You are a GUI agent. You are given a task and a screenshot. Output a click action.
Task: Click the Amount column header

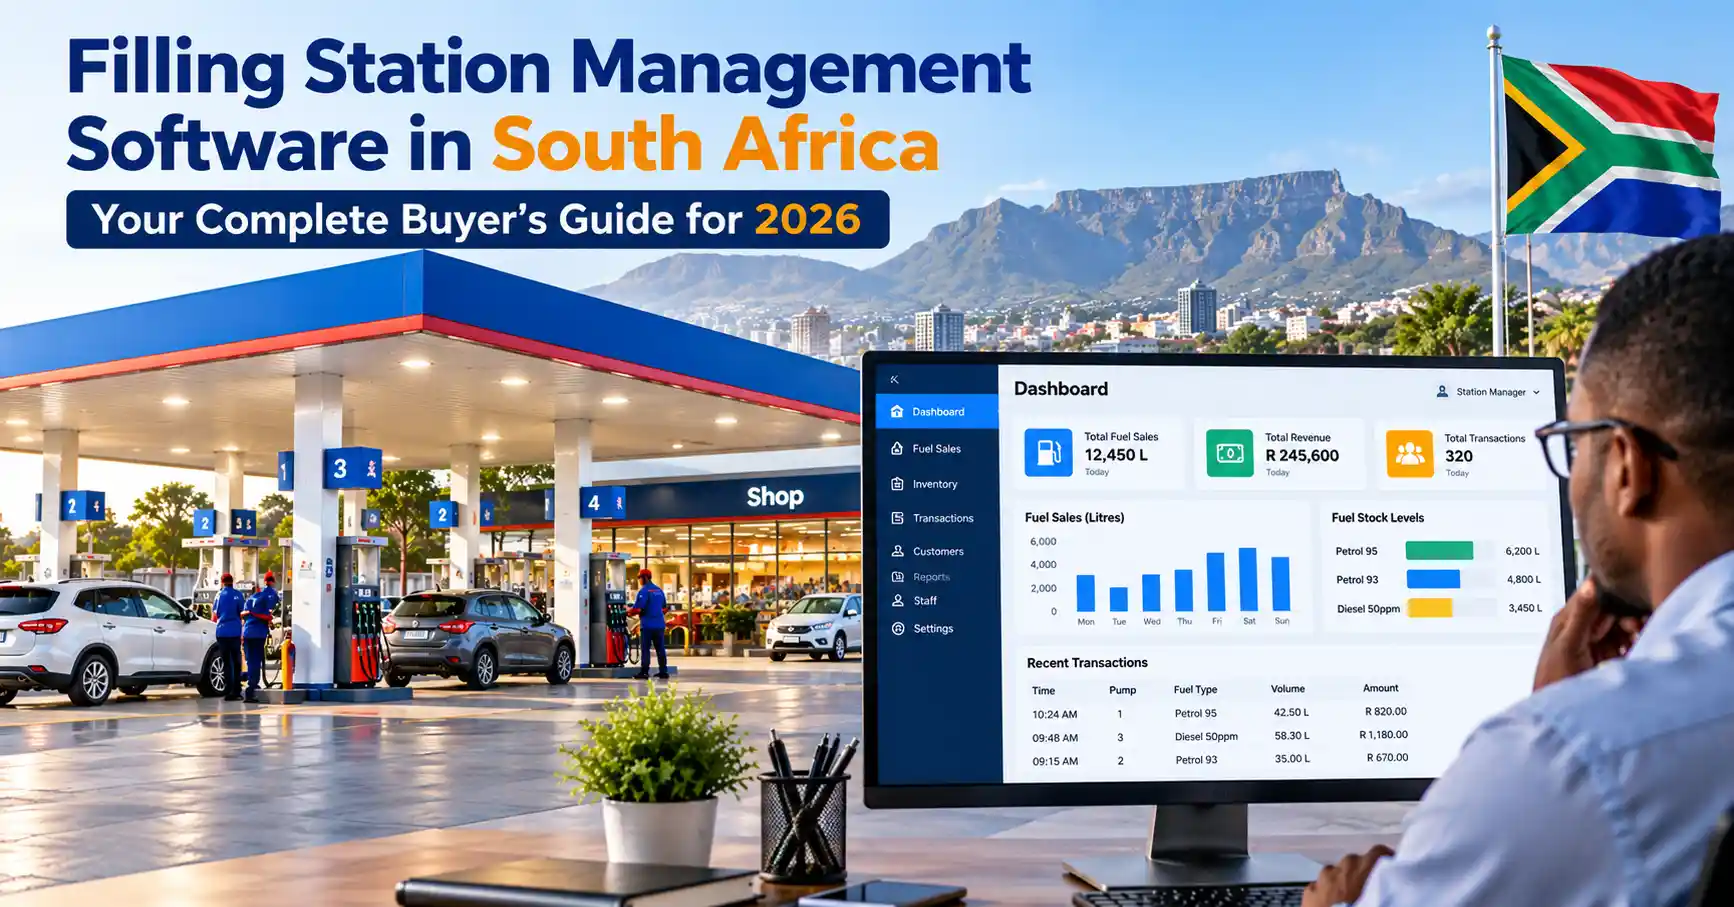point(1380,688)
